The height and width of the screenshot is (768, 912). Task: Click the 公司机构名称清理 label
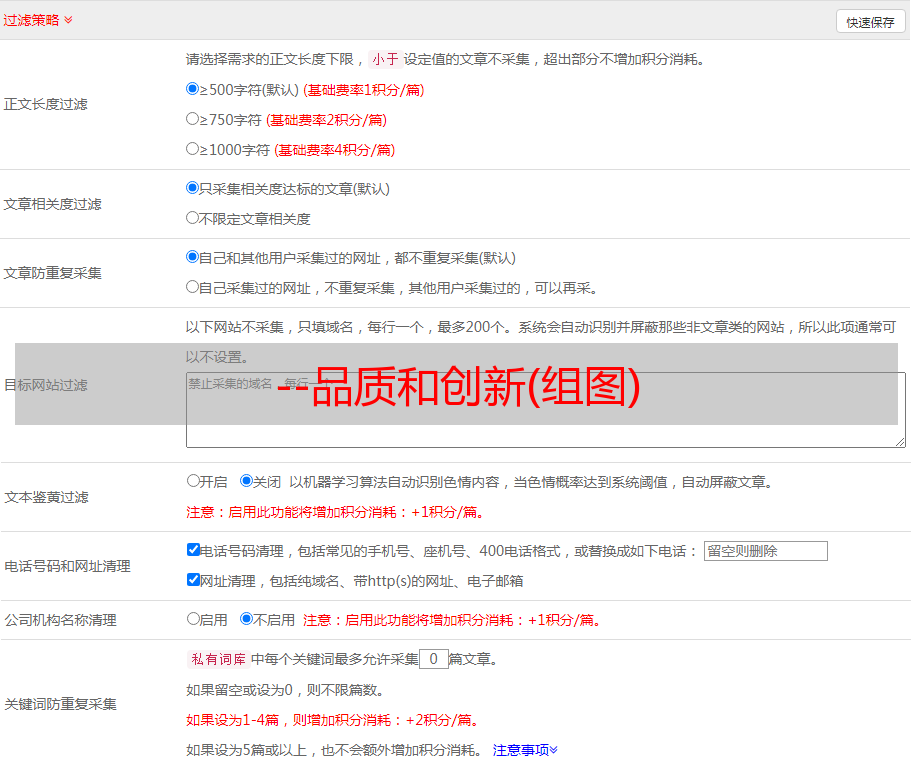pos(60,620)
